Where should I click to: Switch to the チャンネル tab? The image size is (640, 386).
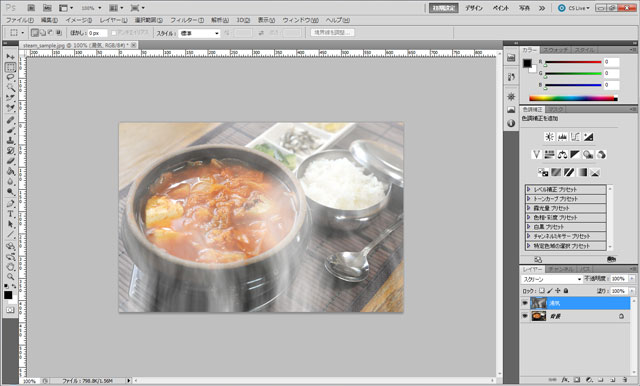(x=561, y=269)
